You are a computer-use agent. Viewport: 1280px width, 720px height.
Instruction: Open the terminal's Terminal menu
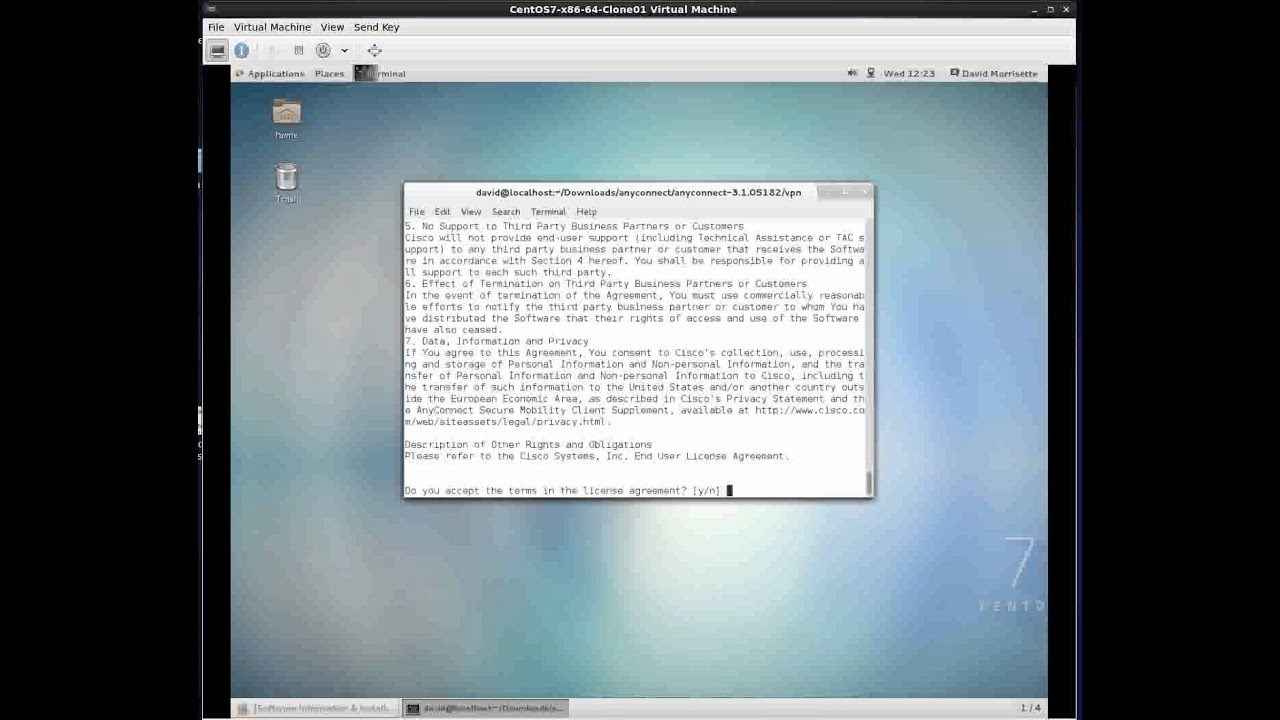(x=548, y=212)
